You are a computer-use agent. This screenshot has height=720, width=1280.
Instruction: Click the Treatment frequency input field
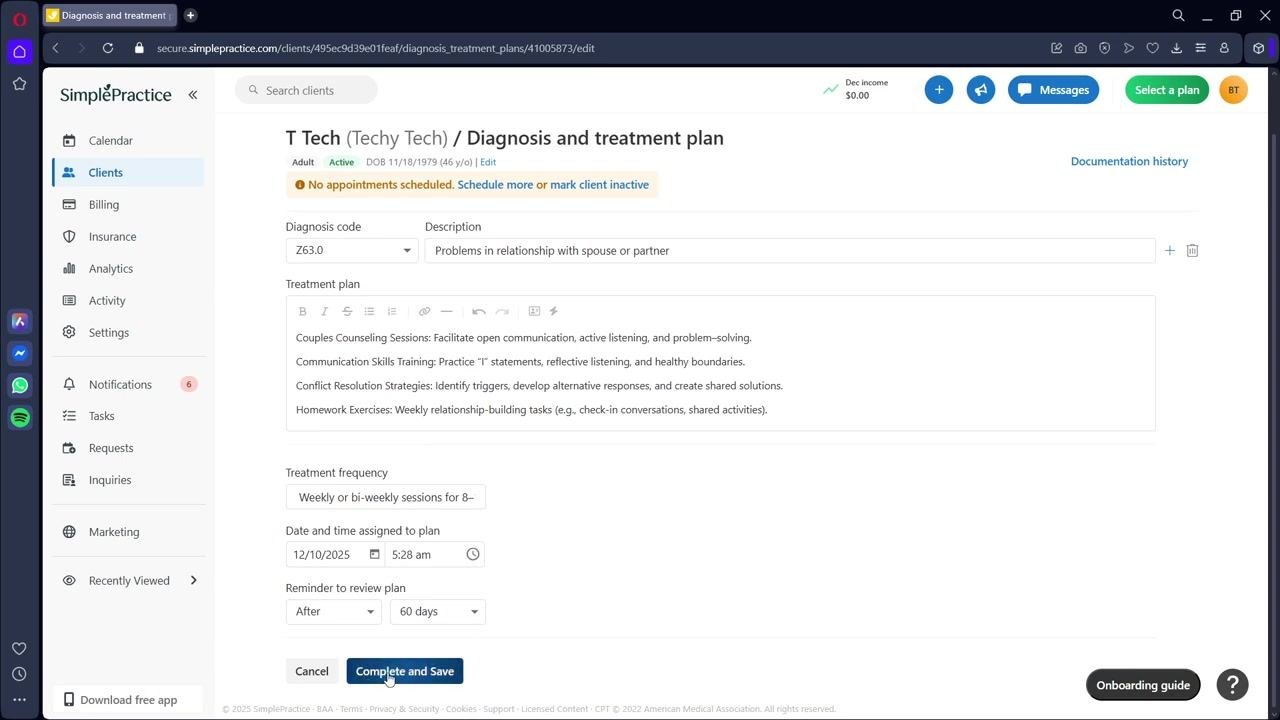coord(386,497)
